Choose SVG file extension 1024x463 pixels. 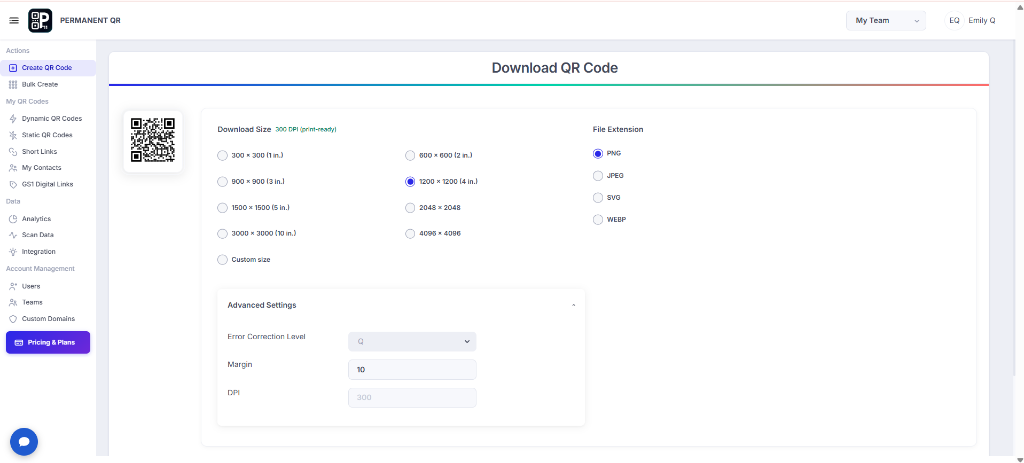tap(598, 197)
